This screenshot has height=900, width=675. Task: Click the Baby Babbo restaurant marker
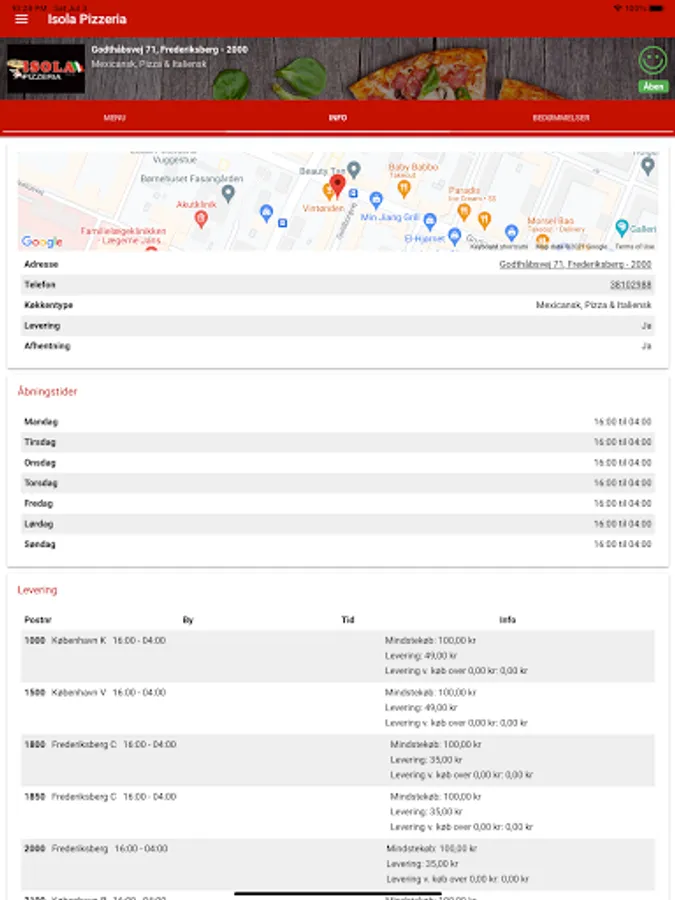tap(404, 188)
